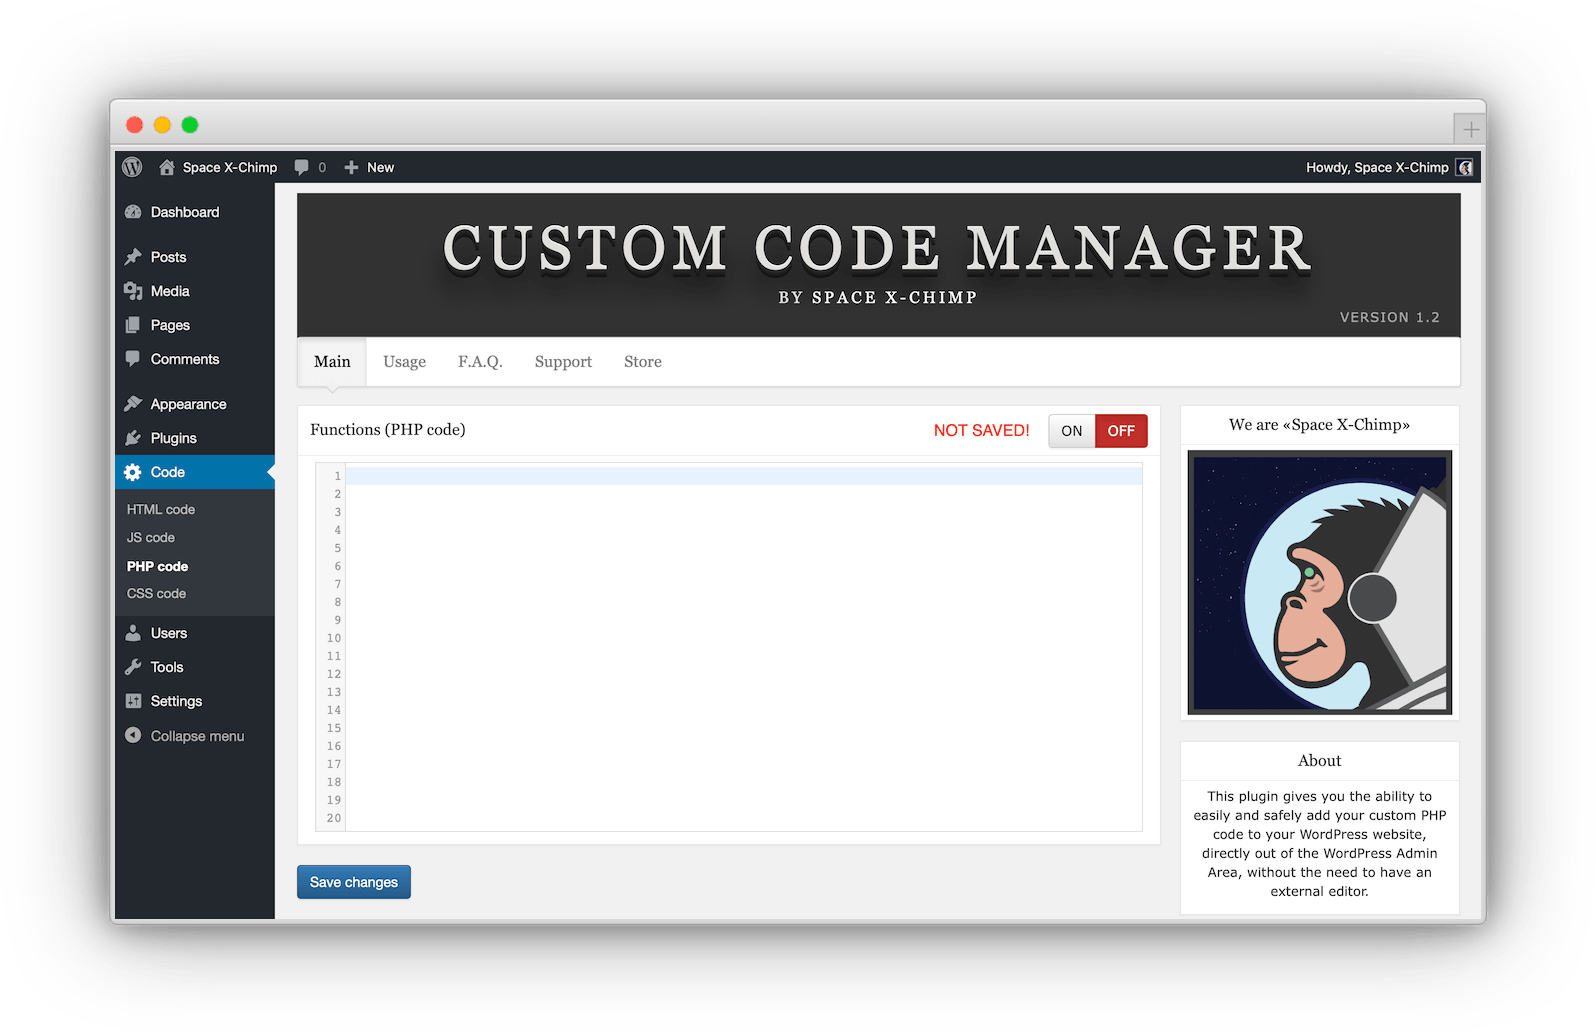The height and width of the screenshot is (1035, 1596).
Task: Go to the Support tab
Action: (563, 362)
